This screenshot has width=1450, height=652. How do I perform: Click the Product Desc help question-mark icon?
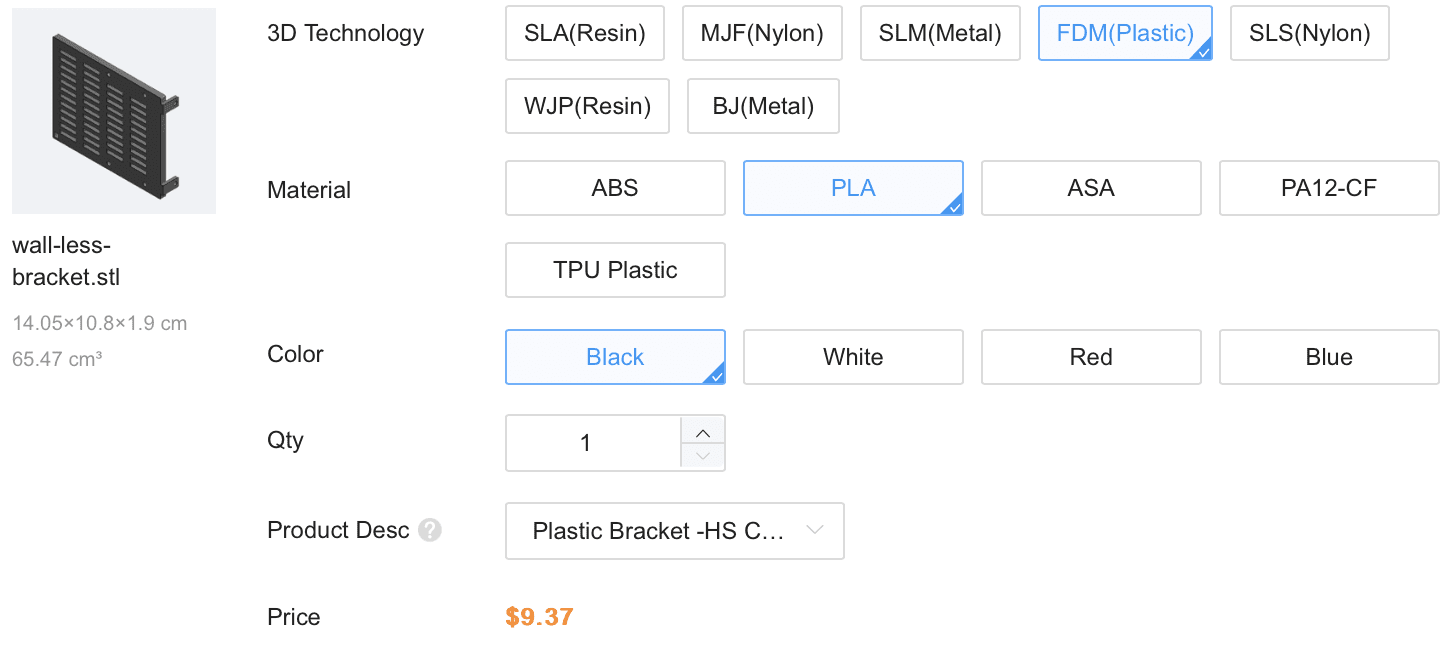[x=430, y=531]
